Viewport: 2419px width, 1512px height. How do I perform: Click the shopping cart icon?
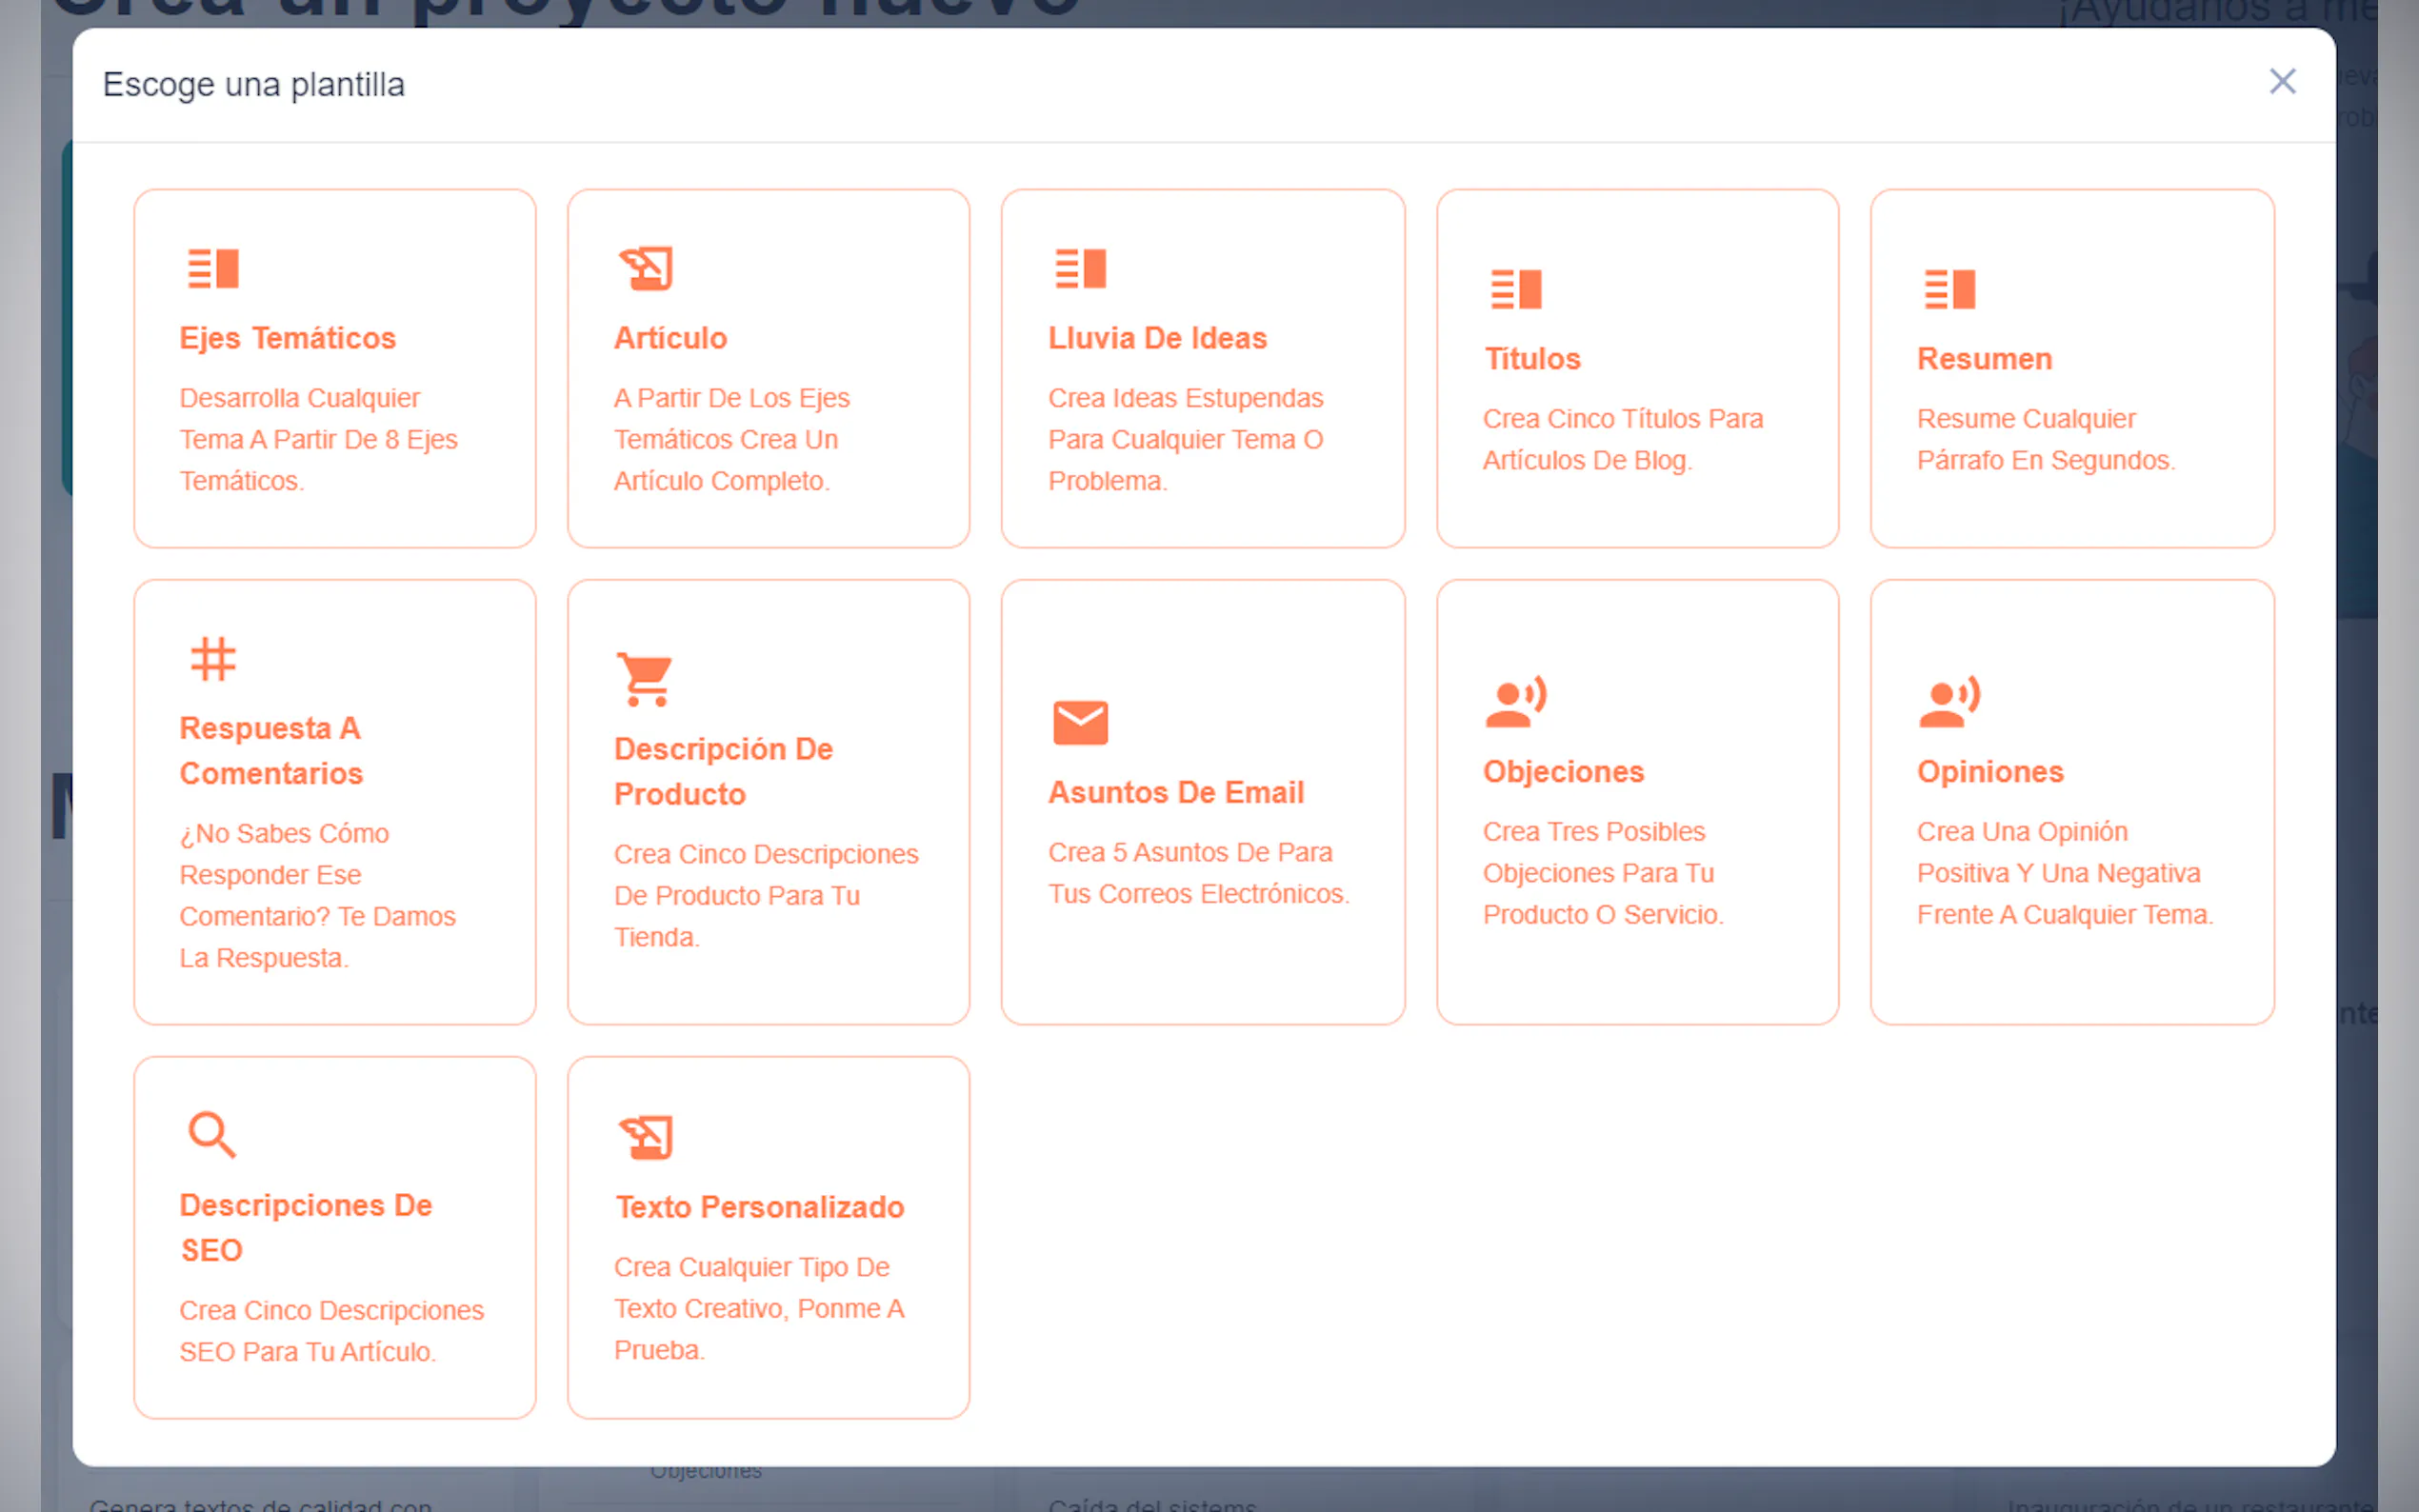645,680
